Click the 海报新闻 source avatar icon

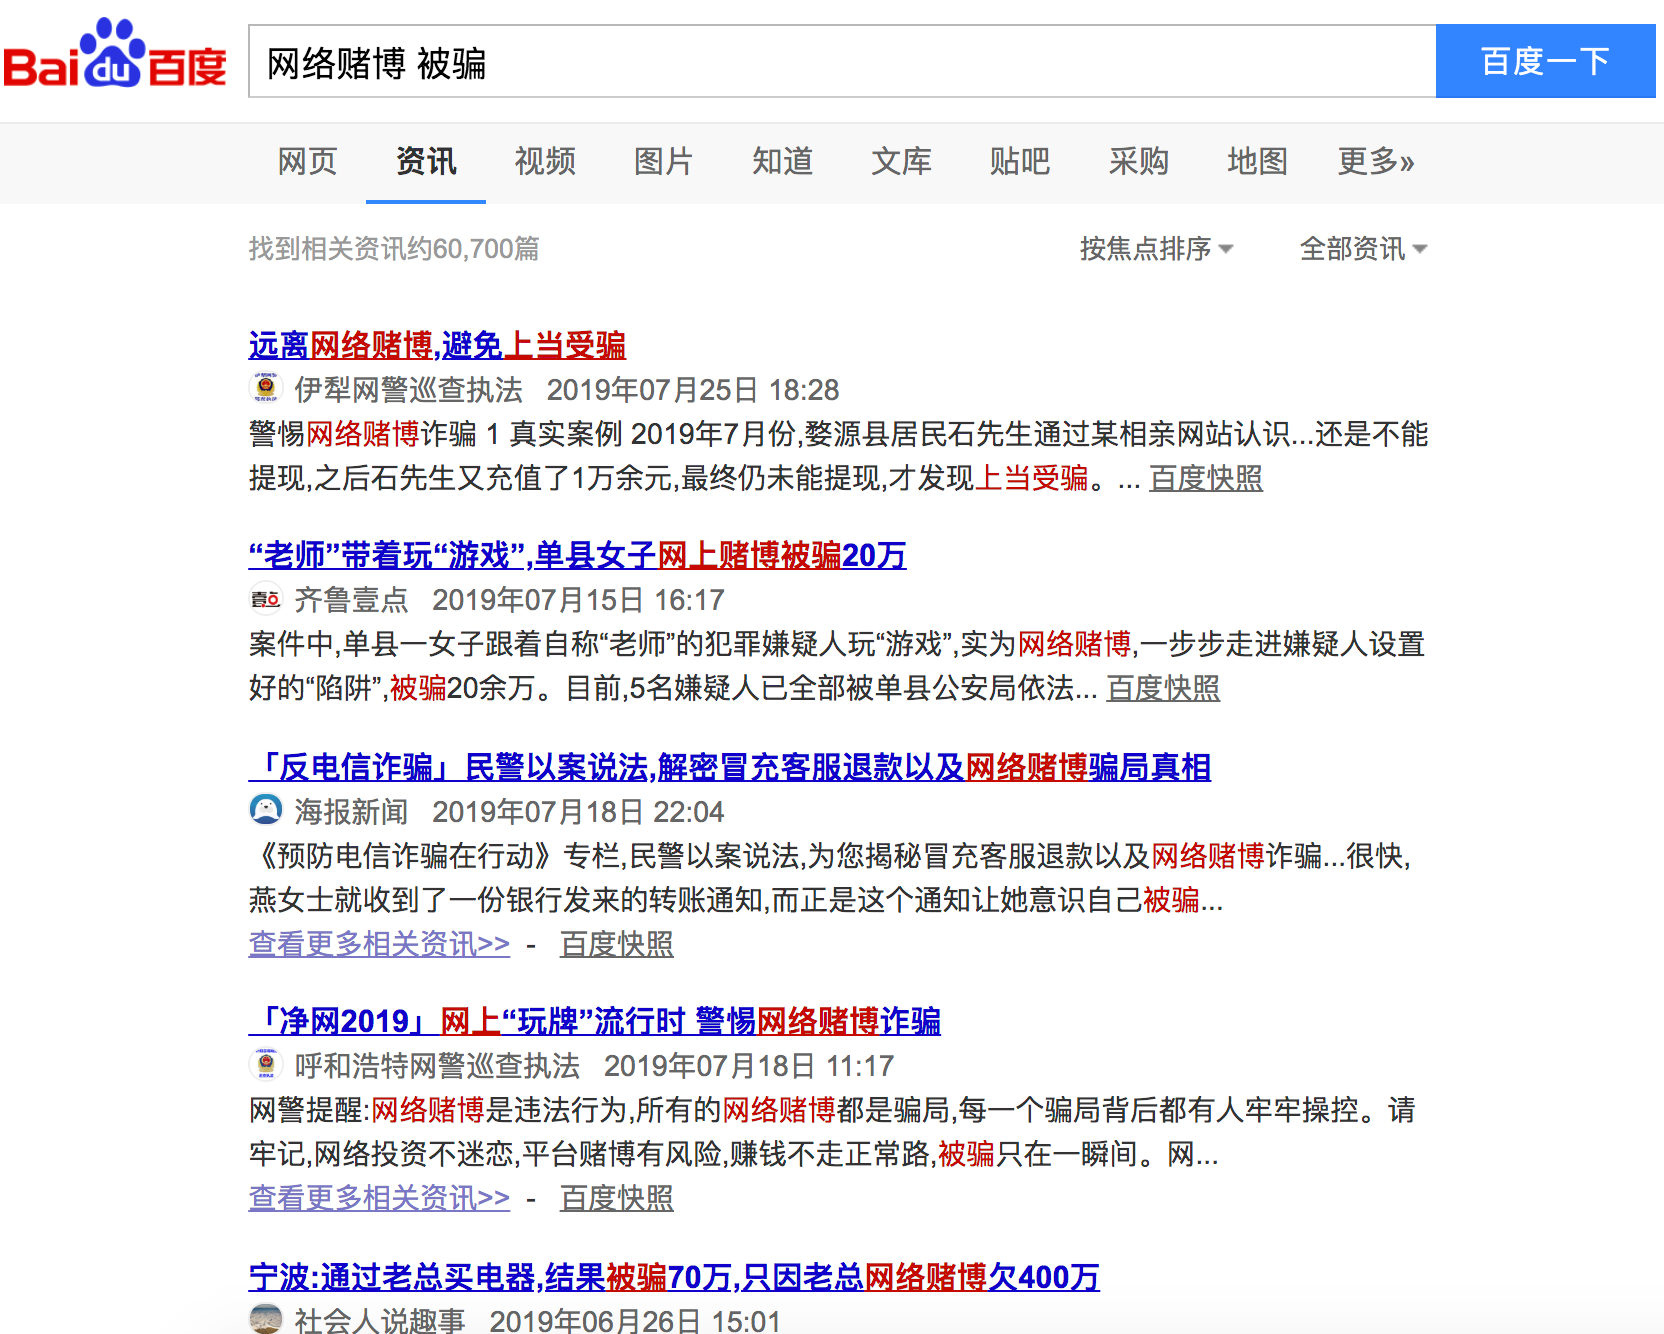(x=266, y=809)
